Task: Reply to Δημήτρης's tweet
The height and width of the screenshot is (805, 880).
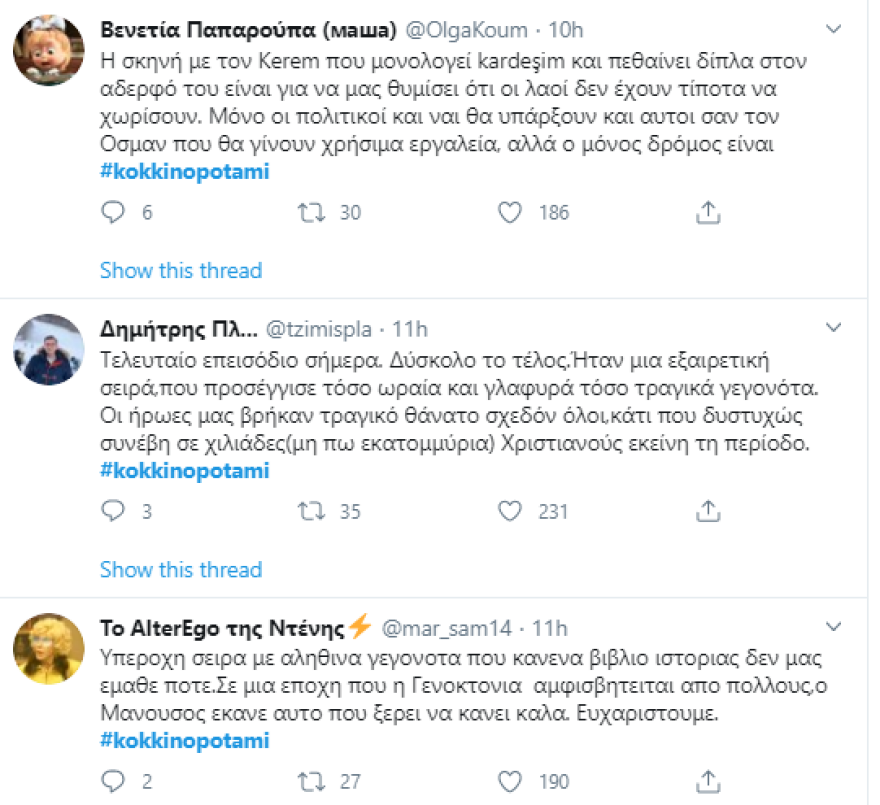Action: [x=112, y=512]
